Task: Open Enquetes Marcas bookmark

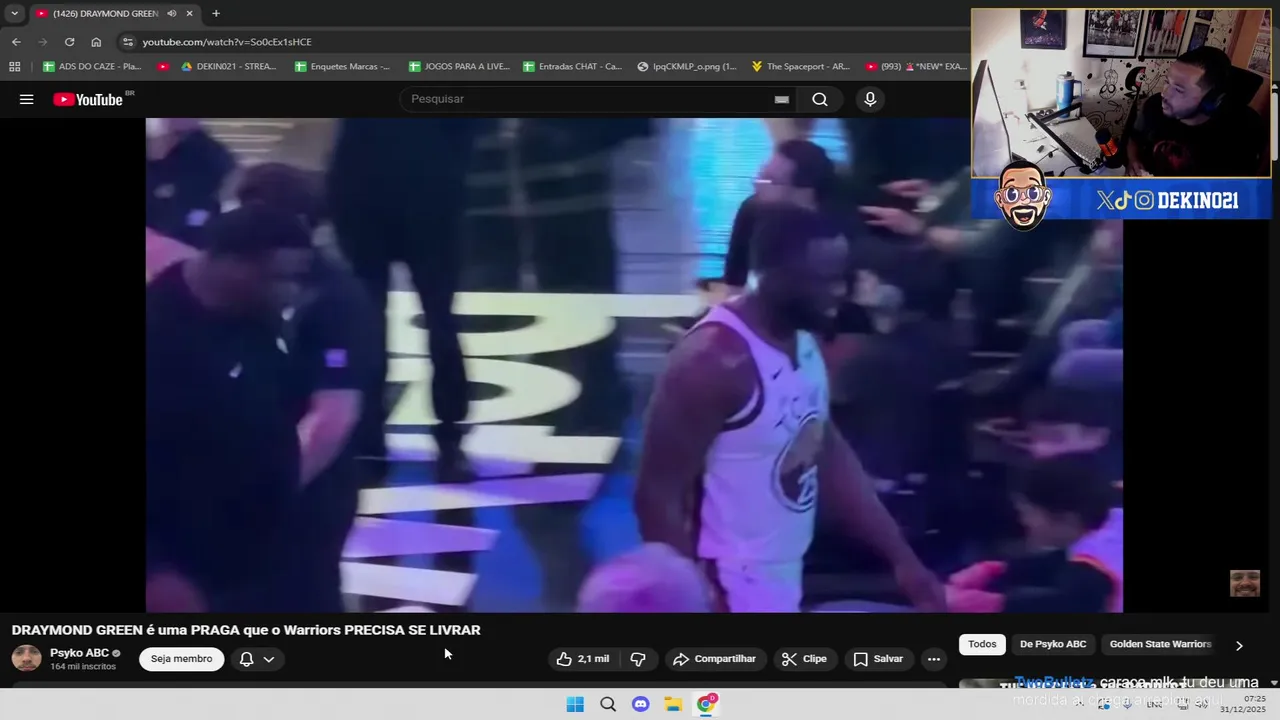Action: click(x=342, y=66)
